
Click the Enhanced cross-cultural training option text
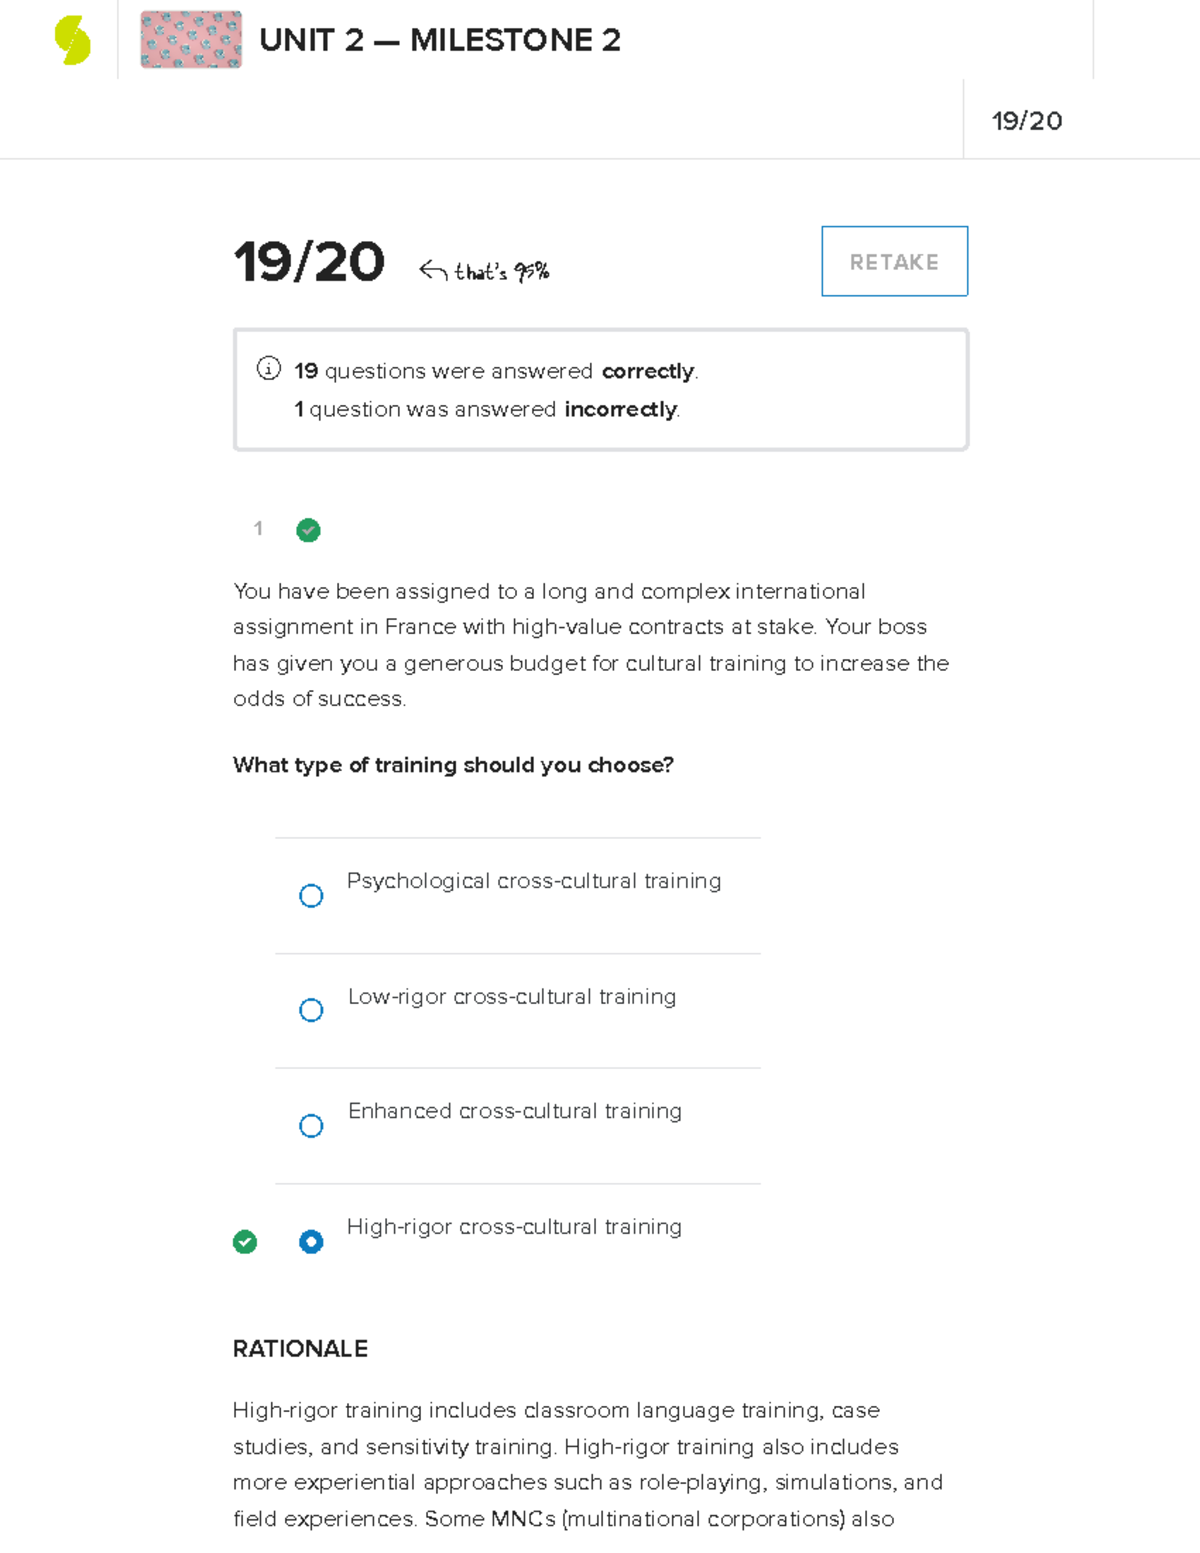pyautogui.click(x=514, y=1111)
